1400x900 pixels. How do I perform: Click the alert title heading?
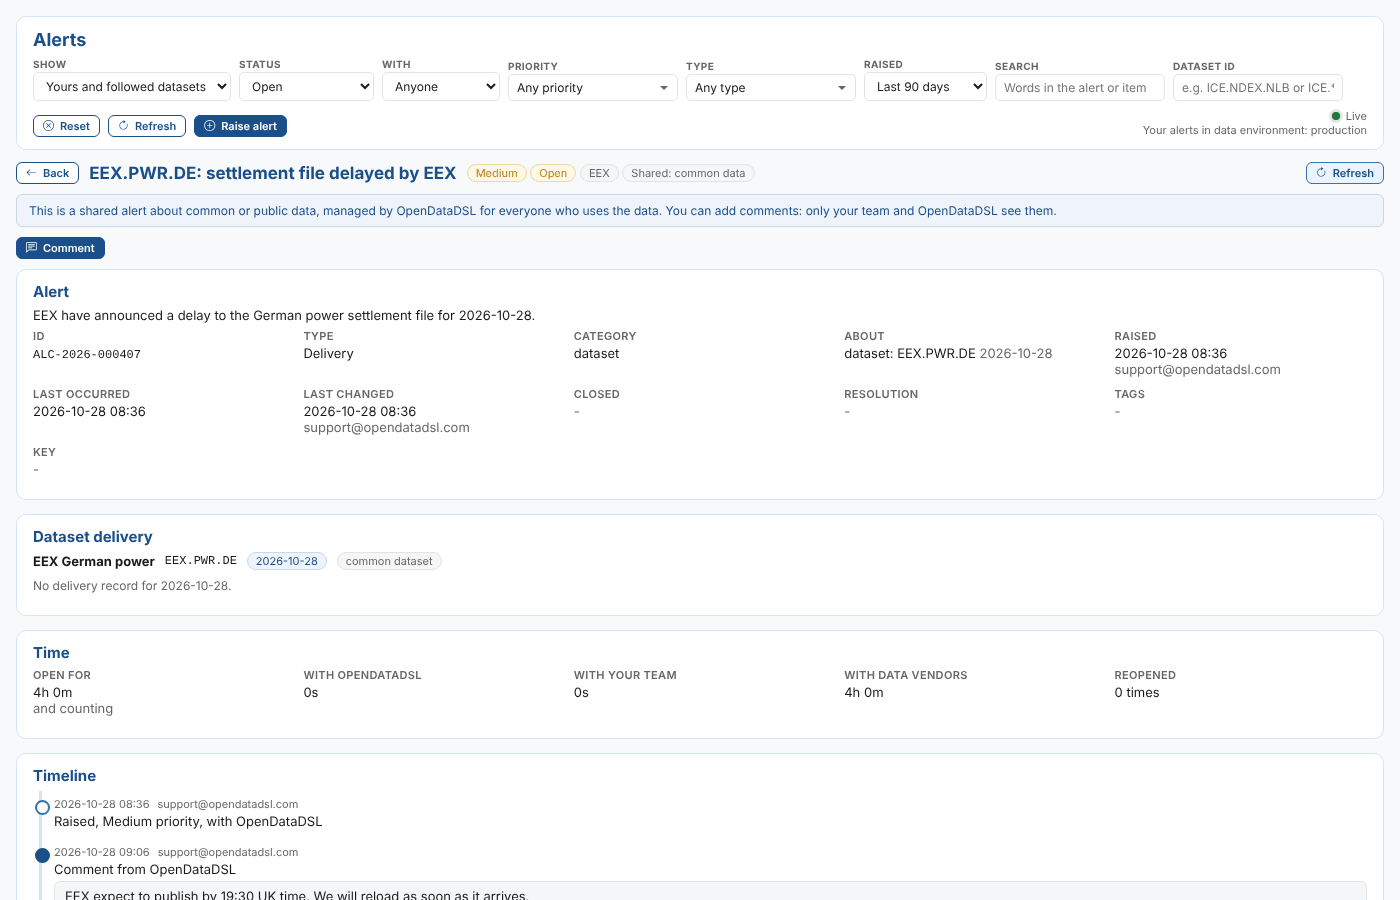(x=272, y=173)
